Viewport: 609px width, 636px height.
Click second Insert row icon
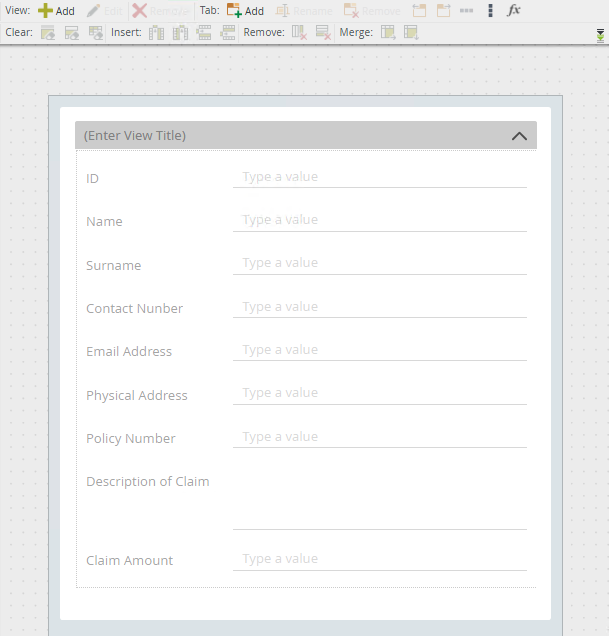pos(228,32)
